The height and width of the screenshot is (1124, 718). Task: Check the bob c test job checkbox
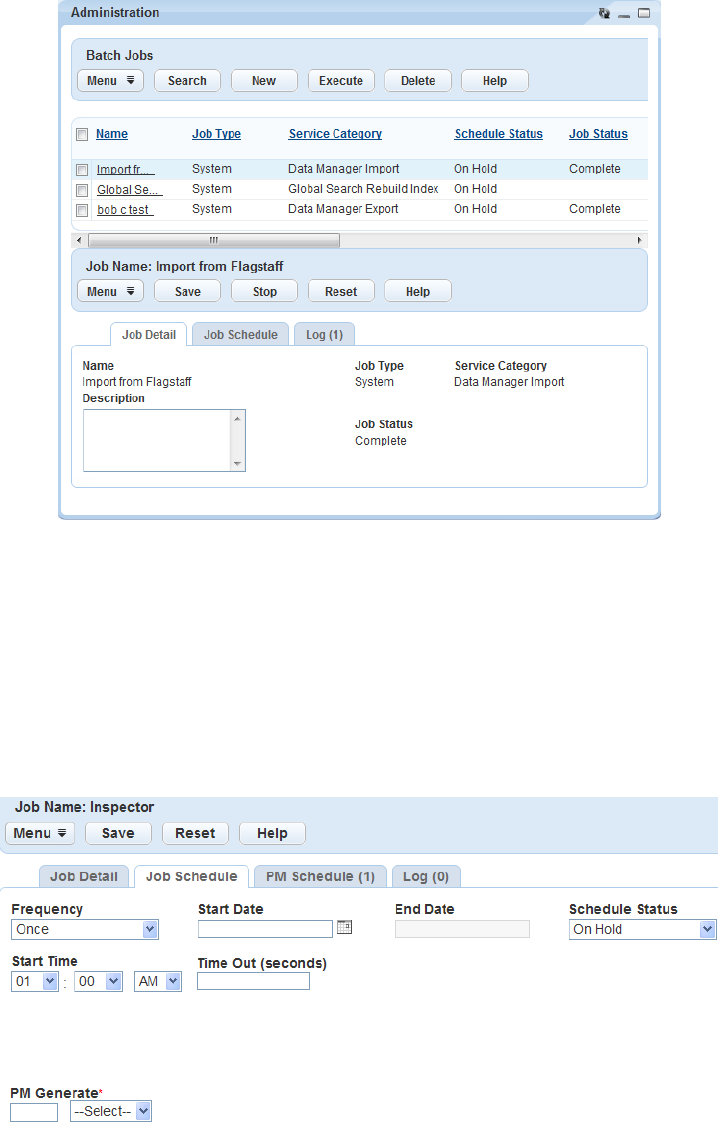coord(82,210)
